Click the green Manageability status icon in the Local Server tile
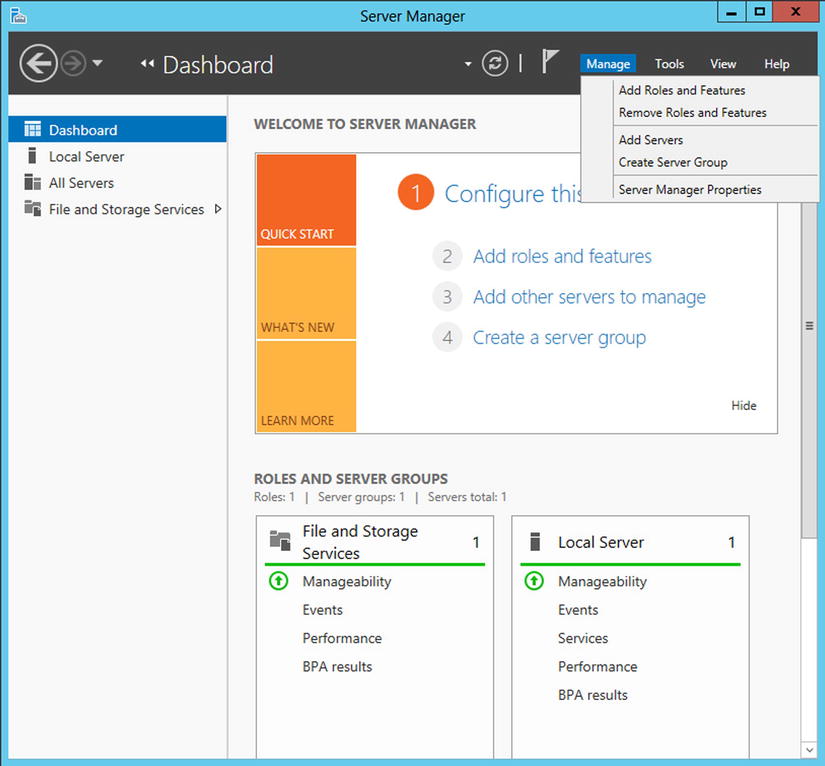This screenshot has height=766, width=825. click(x=534, y=581)
